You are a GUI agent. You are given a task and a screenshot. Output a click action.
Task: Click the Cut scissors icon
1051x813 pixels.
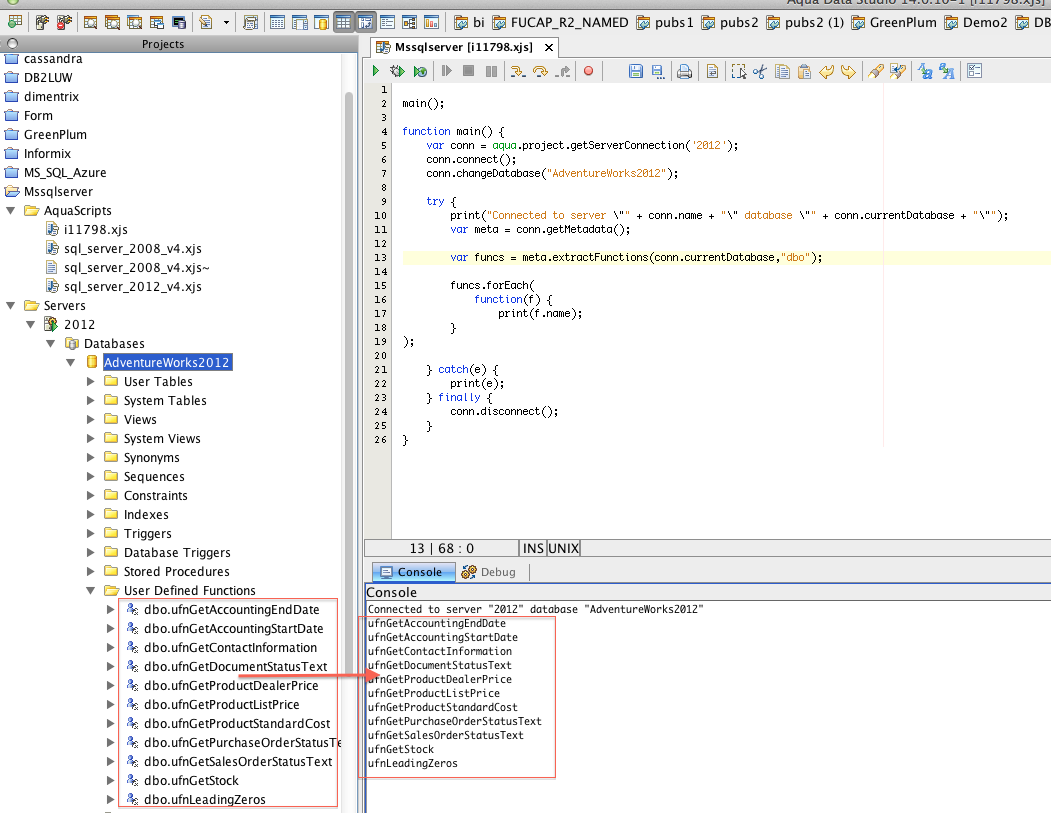759,71
